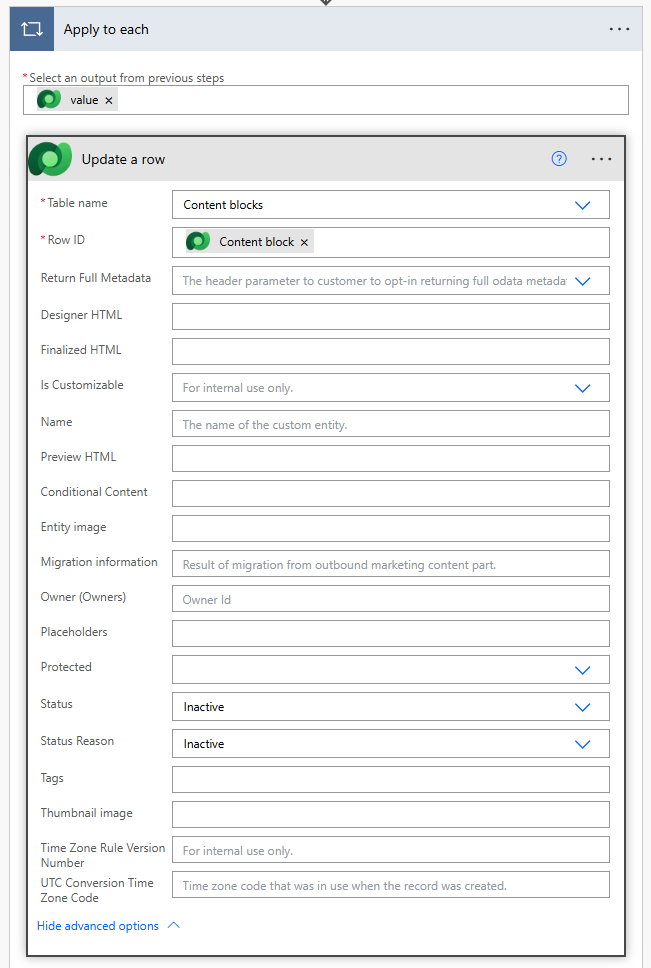Expand the Table name dropdown
The height and width of the screenshot is (968, 651).
[583, 205]
